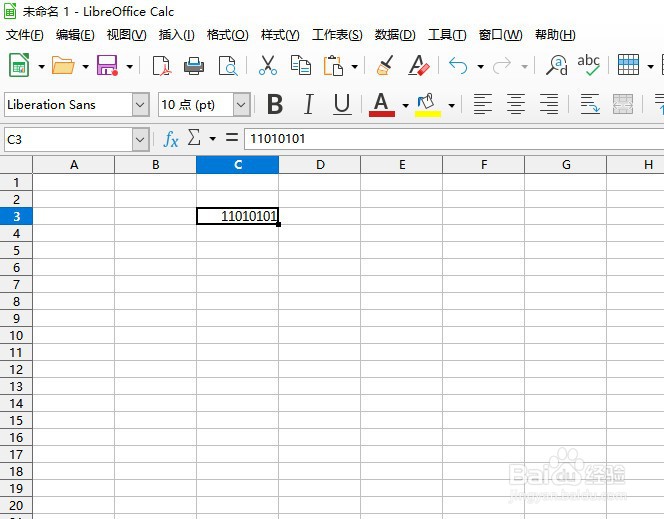Cut selection with the scissors icon
This screenshot has width=664, height=519.
coord(268,65)
